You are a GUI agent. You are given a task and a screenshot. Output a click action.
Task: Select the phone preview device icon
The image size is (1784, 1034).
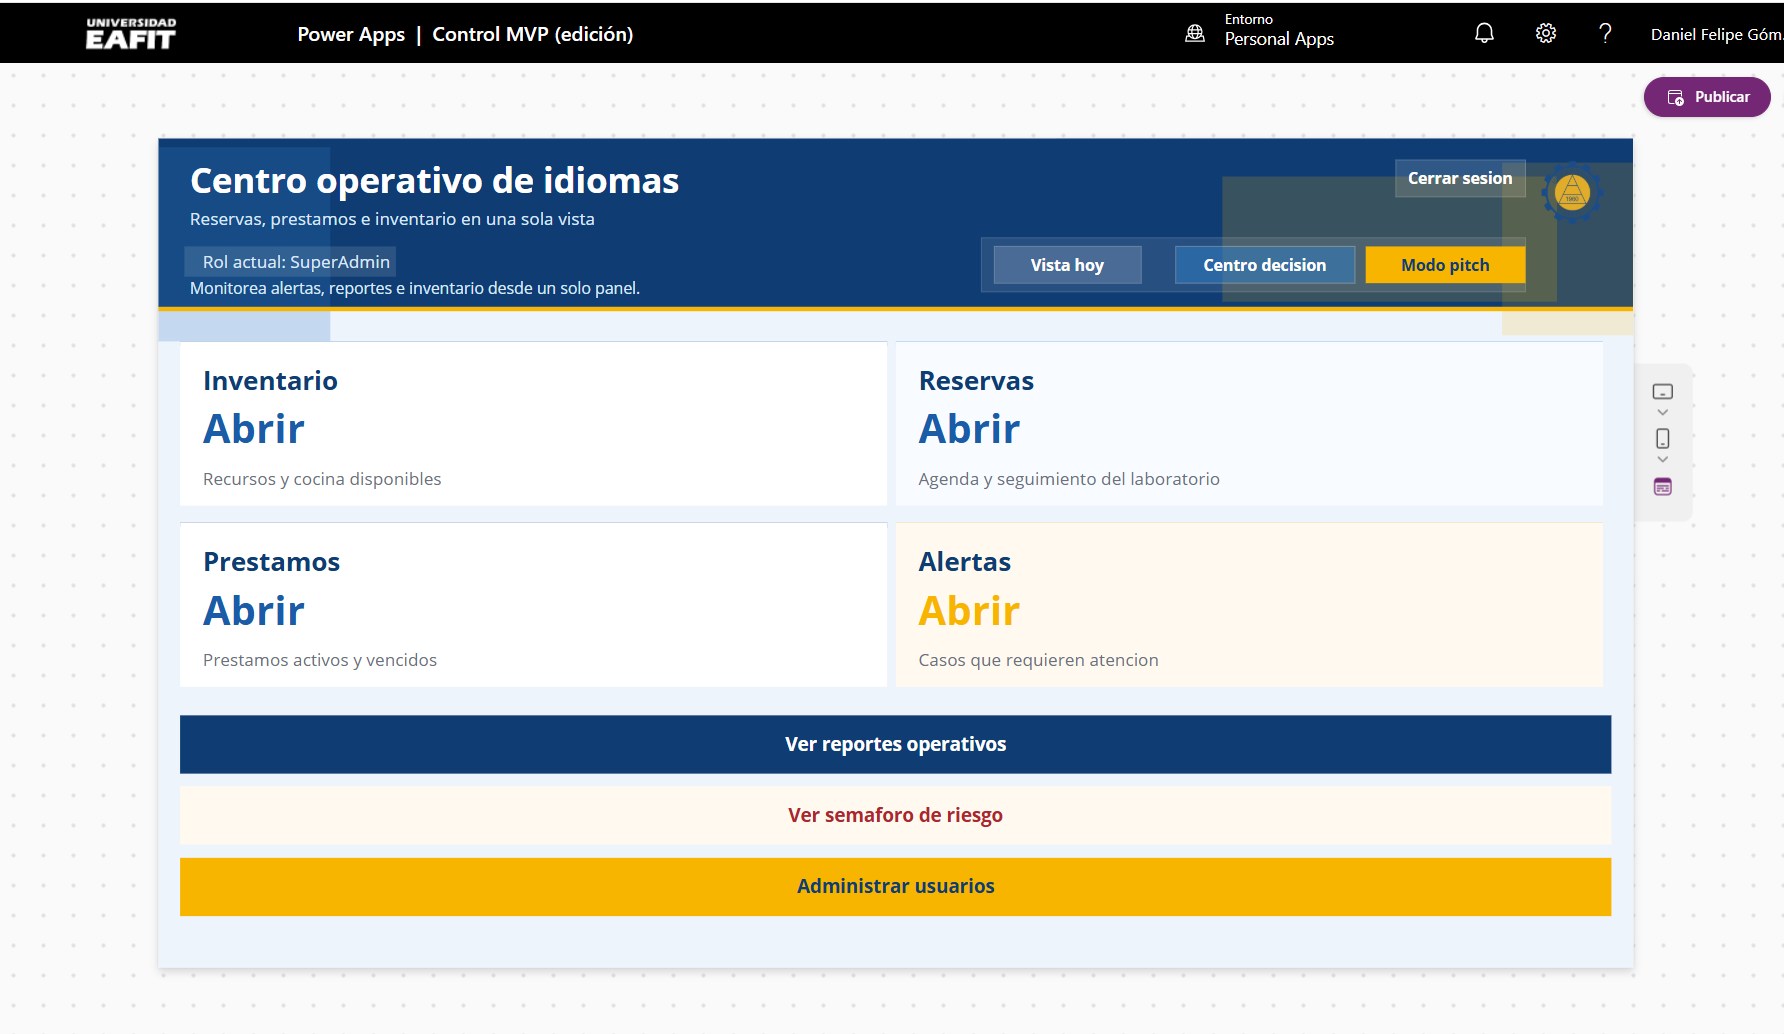[1663, 438]
